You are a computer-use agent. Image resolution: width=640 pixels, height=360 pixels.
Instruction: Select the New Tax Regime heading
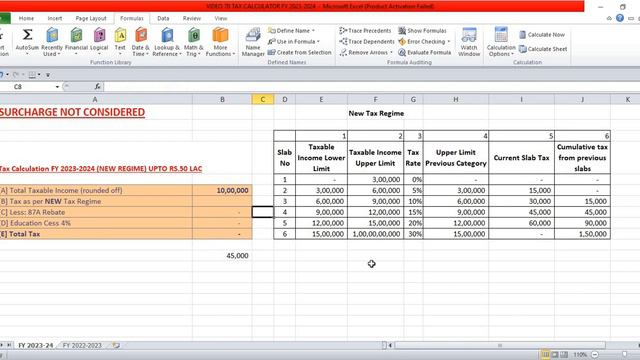376,113
